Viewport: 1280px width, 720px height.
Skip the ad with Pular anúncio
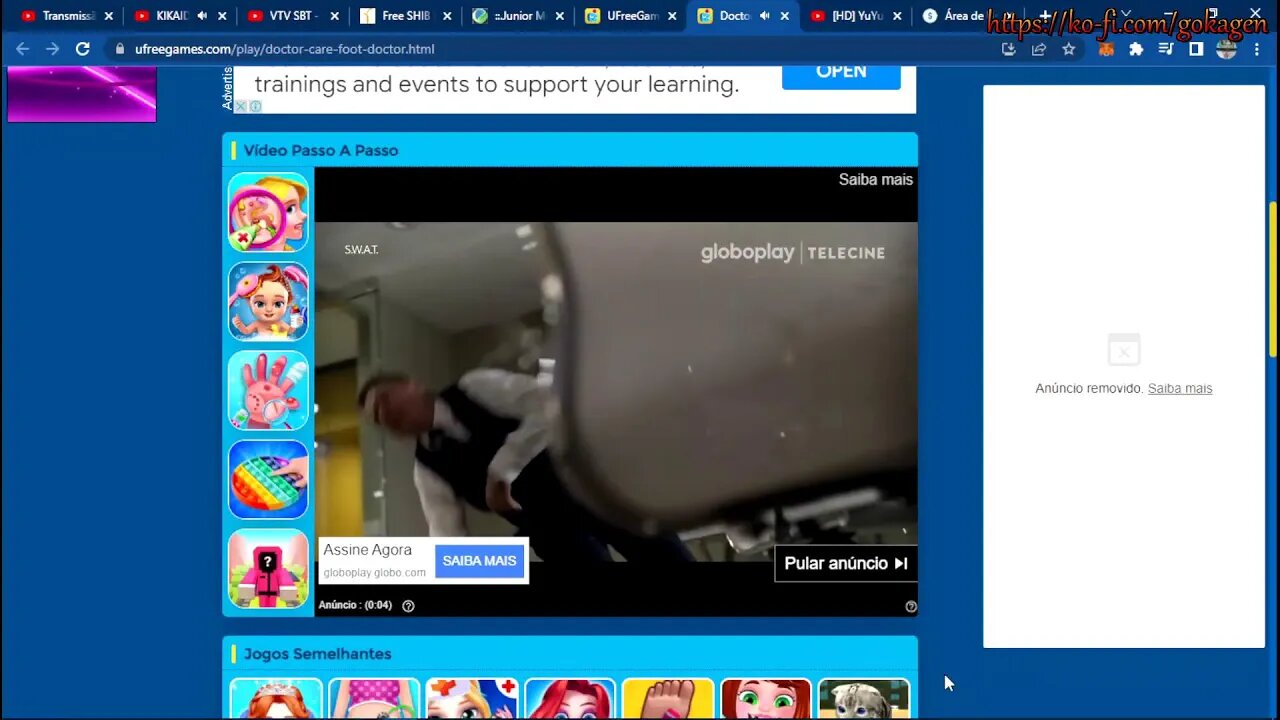pos(846,563)
